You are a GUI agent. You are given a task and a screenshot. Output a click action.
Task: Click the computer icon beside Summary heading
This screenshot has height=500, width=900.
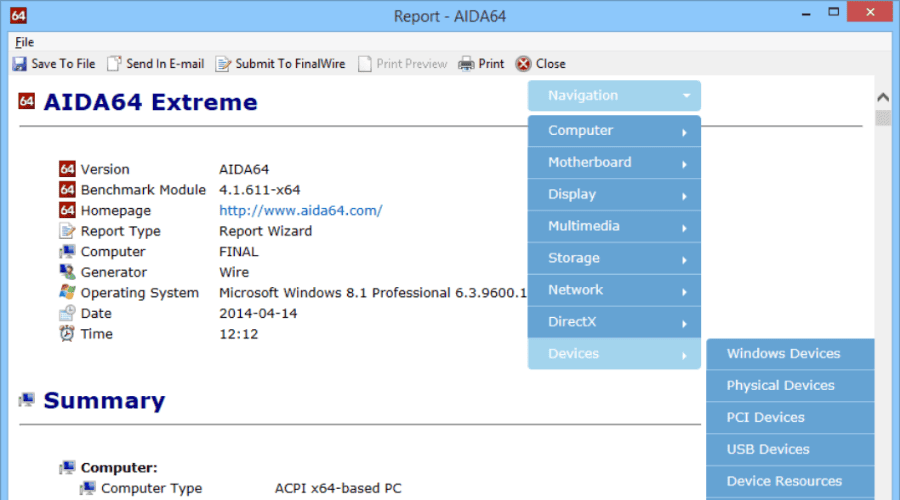tap(26, 400)
